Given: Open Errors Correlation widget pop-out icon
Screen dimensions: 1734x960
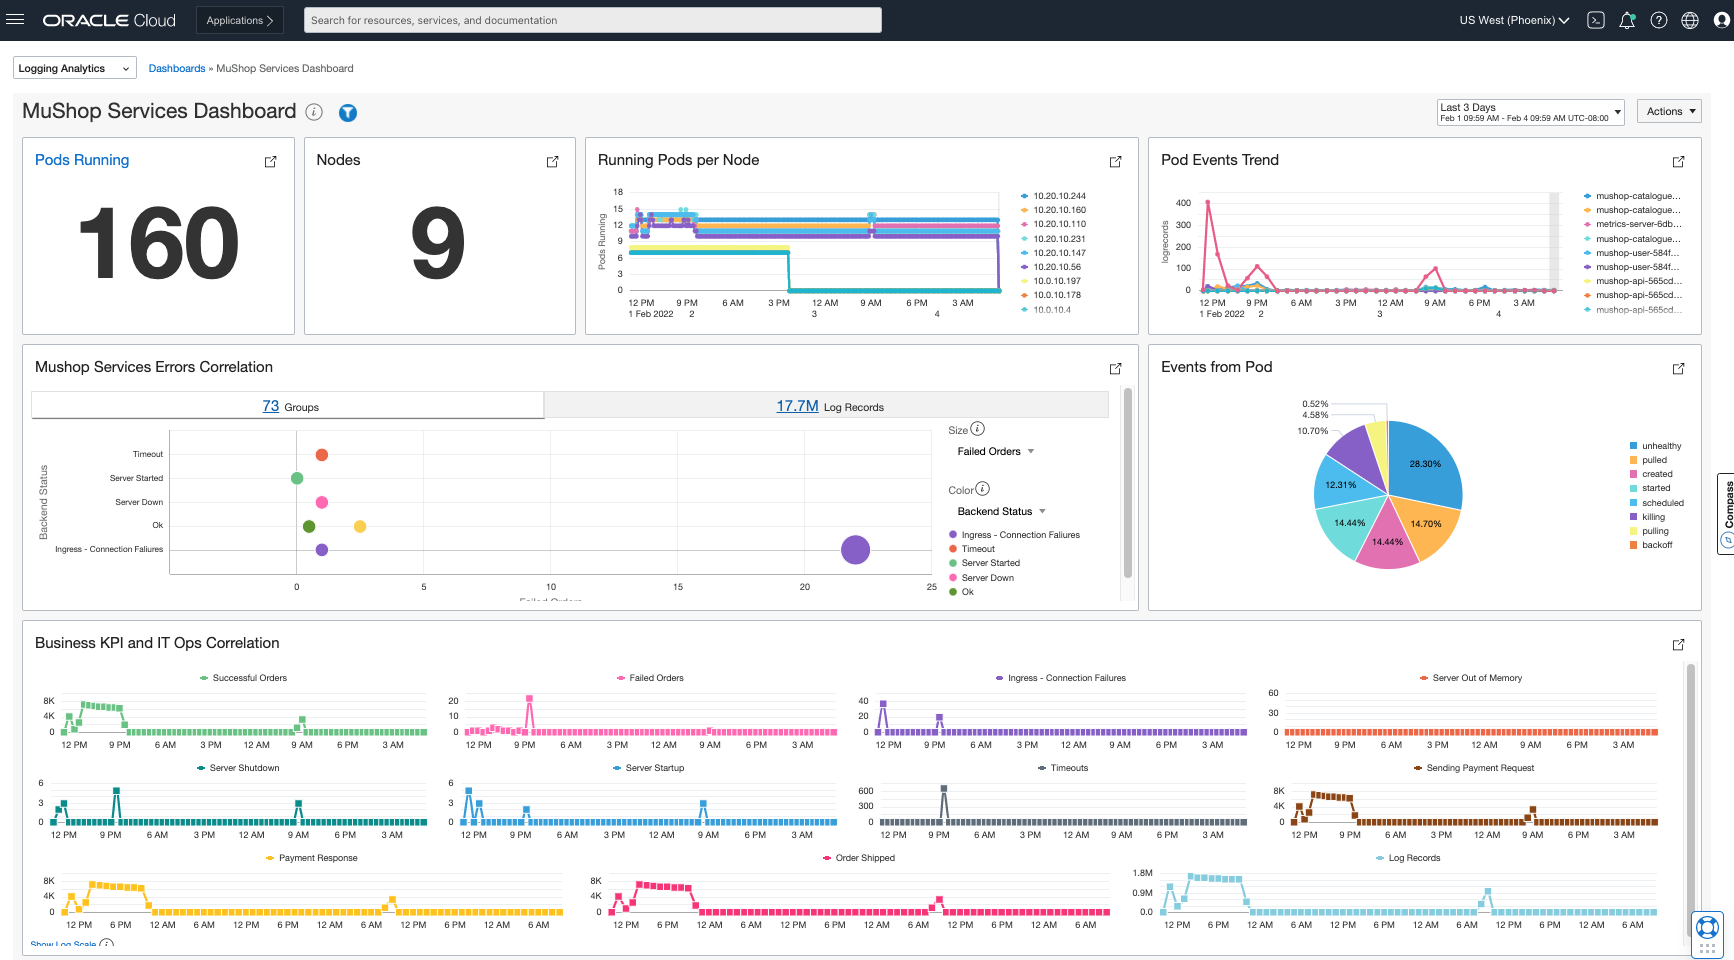Looking at the screenshot, I should pos(1115,368).
